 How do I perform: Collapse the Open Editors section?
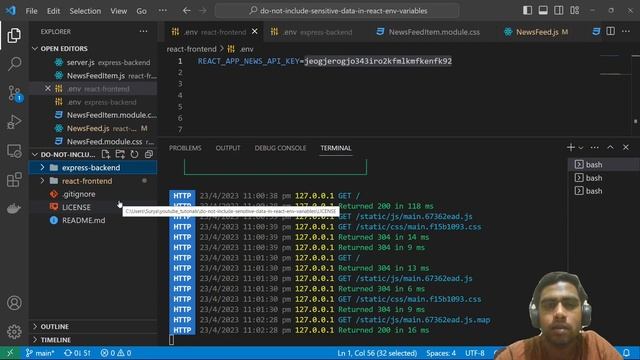pos(35,49)
